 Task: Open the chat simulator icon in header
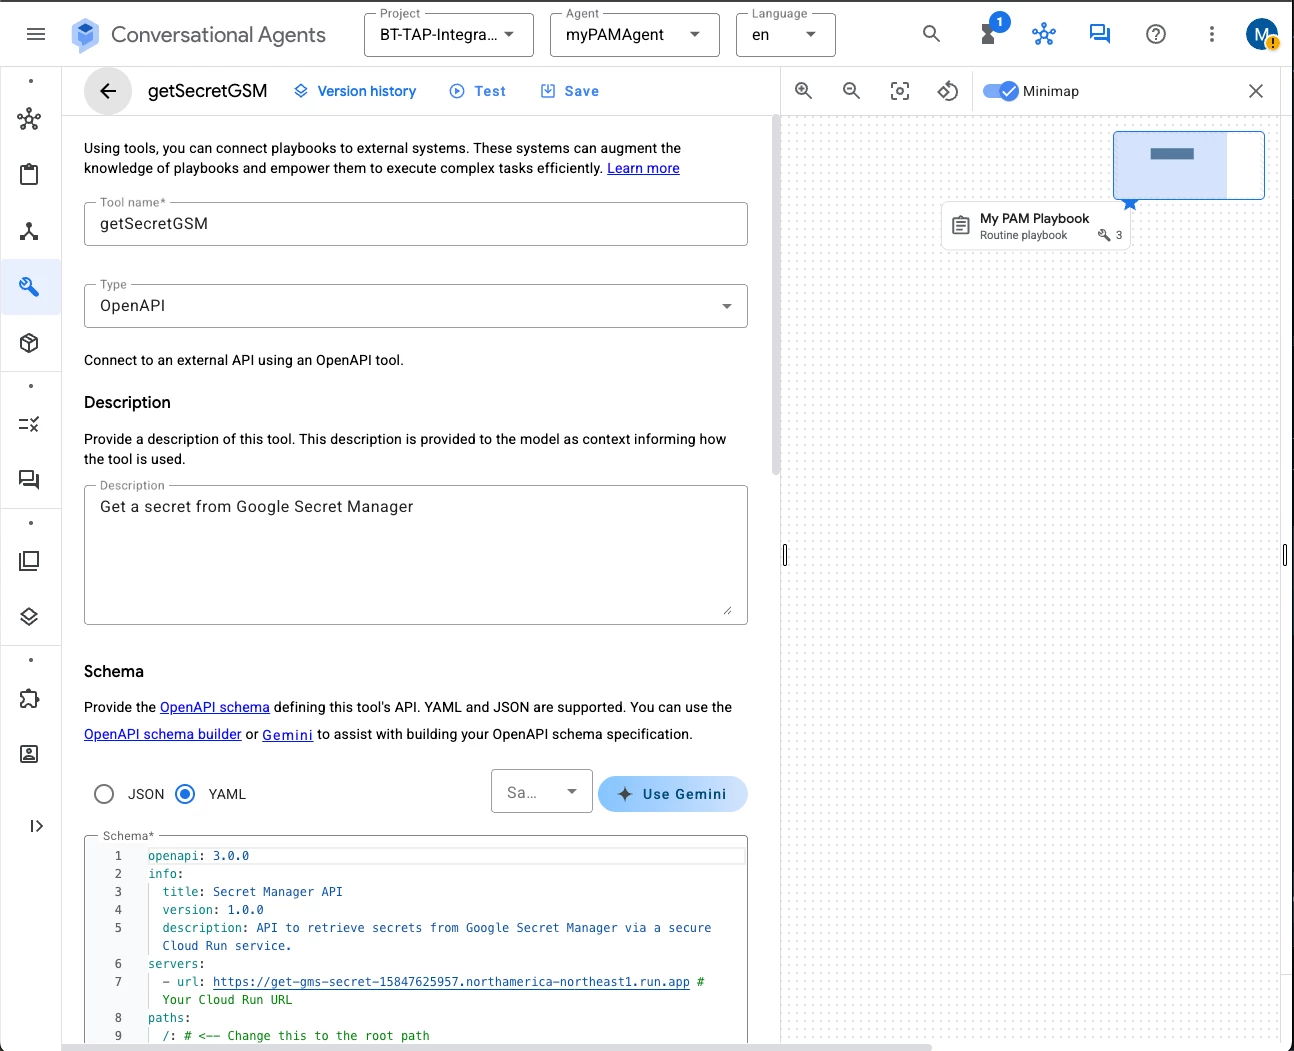[1100, 34]
